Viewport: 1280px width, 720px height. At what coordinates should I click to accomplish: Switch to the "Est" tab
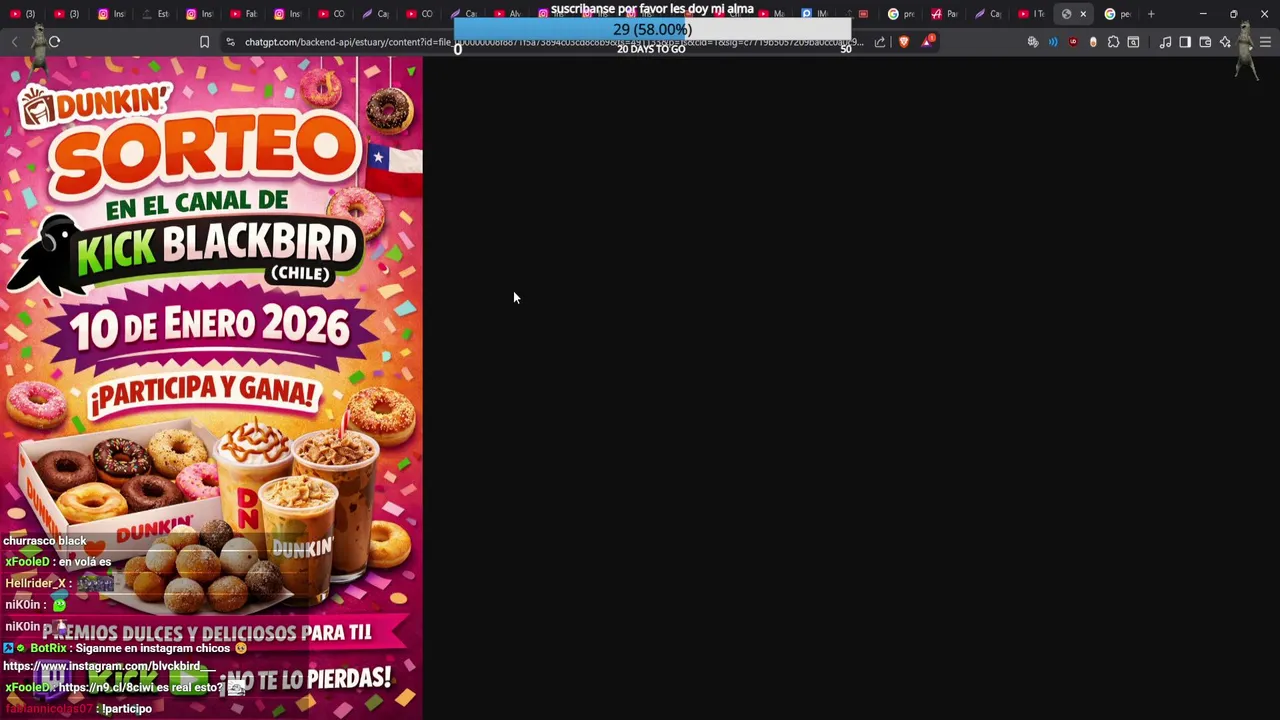click(x=157, y=14)
